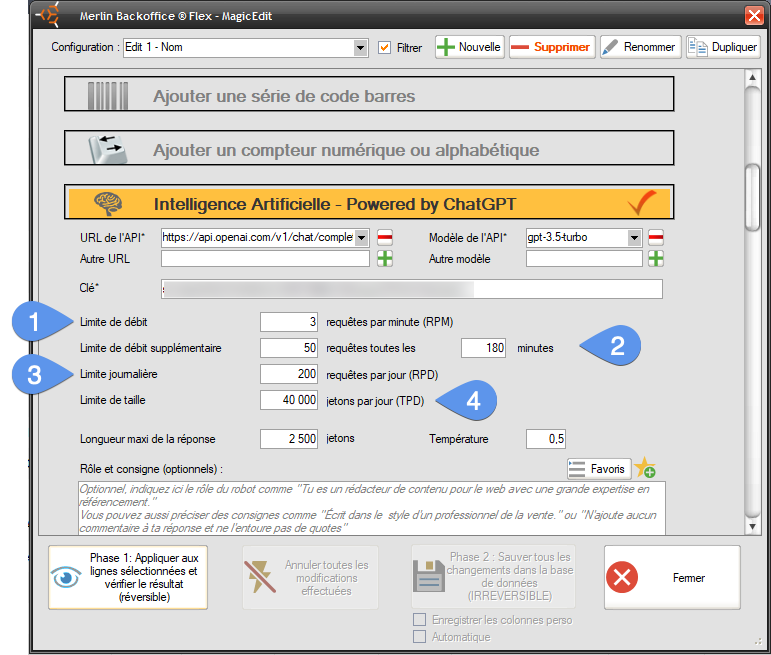771x655 pixels.
Task: Click the crossed lightning icon of Annuler
Action: (260, 576)
